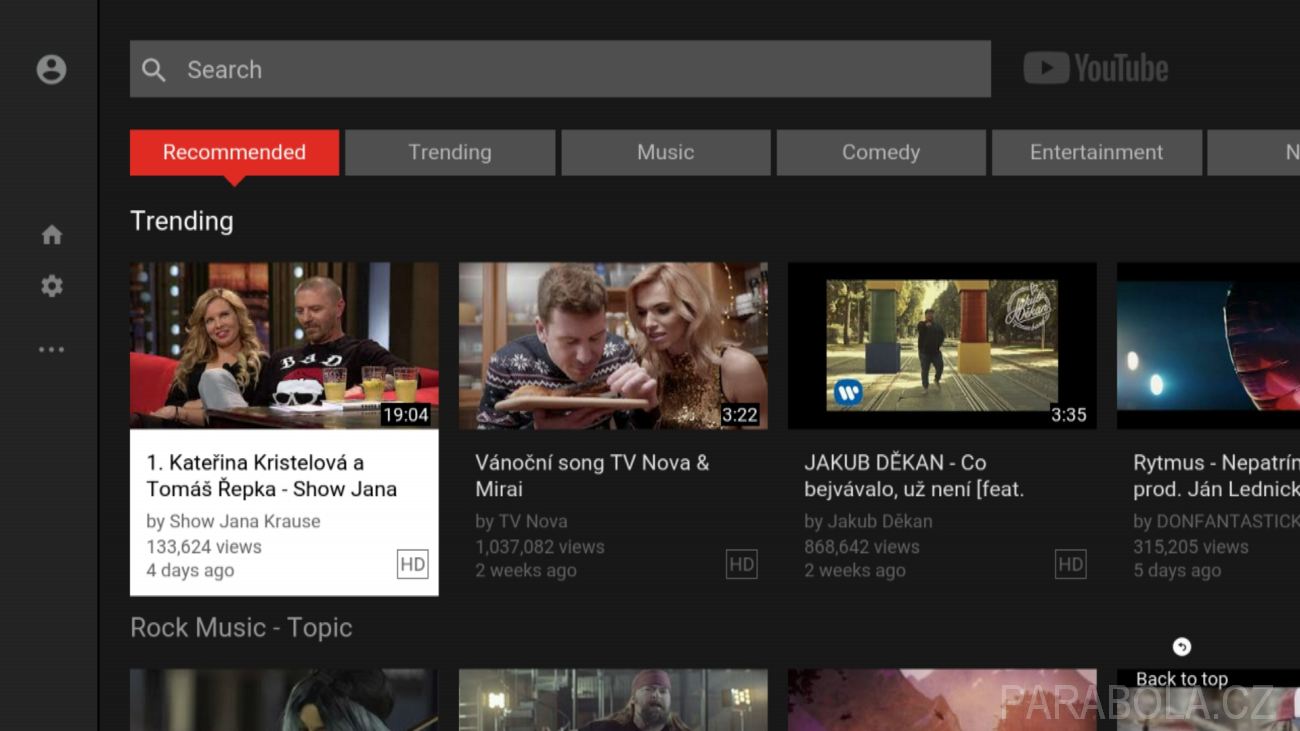Screen dimensions: 1300x731
Task: Open the three-dots more menu
Action: (51, 350)
